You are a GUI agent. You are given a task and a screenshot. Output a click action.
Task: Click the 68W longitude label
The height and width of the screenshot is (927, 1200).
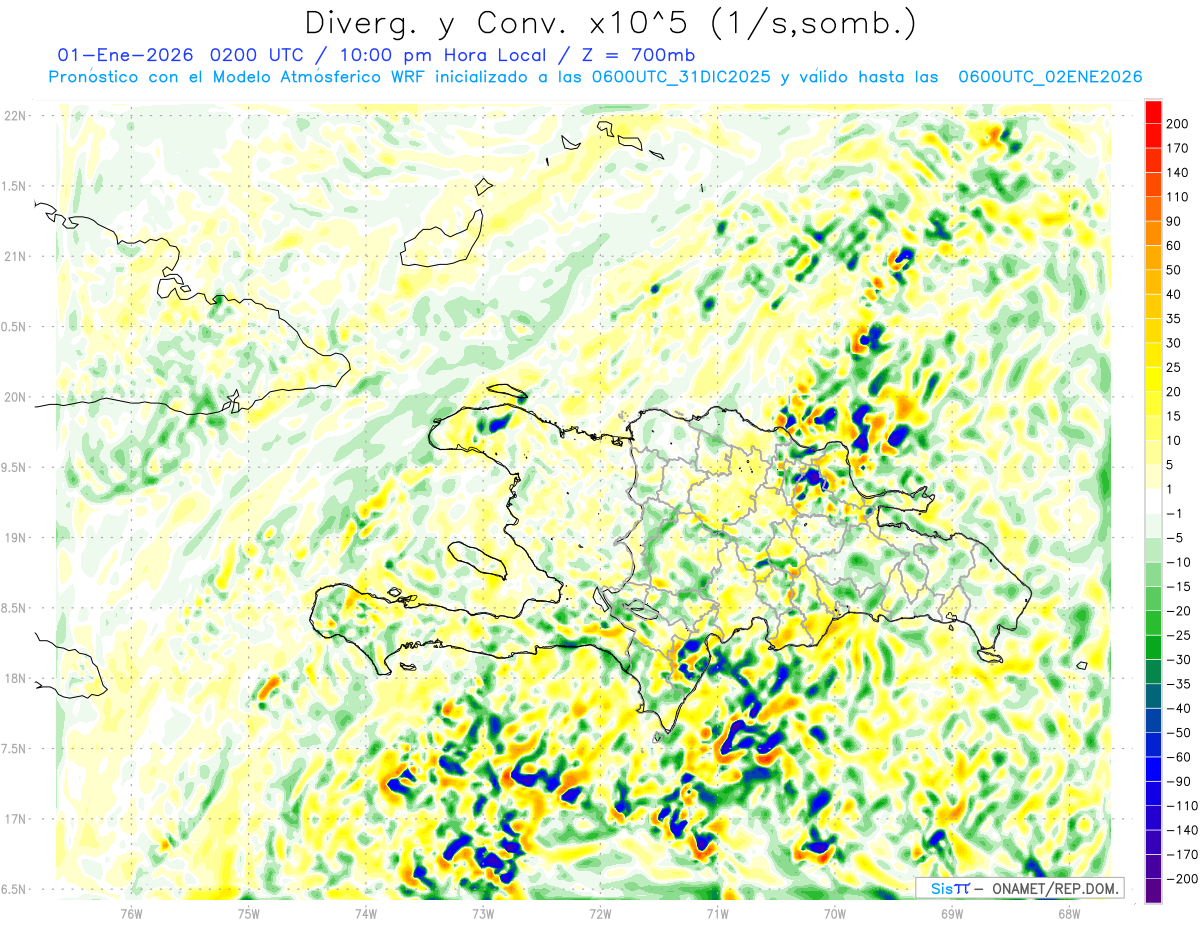(1069, 913)
